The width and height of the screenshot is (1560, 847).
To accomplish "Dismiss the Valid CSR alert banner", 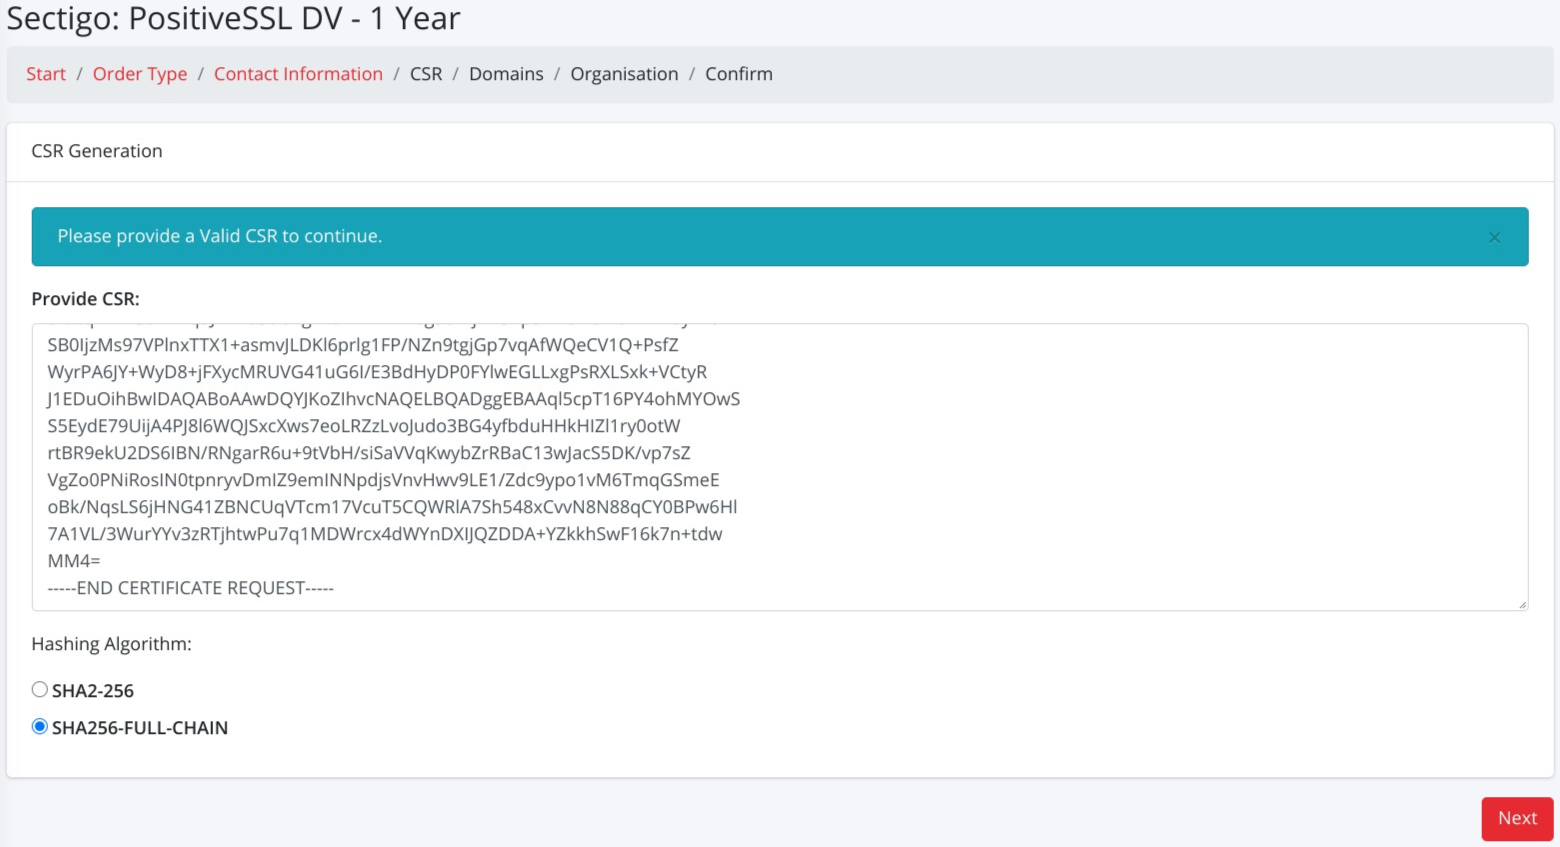I will click(1494, 237).
